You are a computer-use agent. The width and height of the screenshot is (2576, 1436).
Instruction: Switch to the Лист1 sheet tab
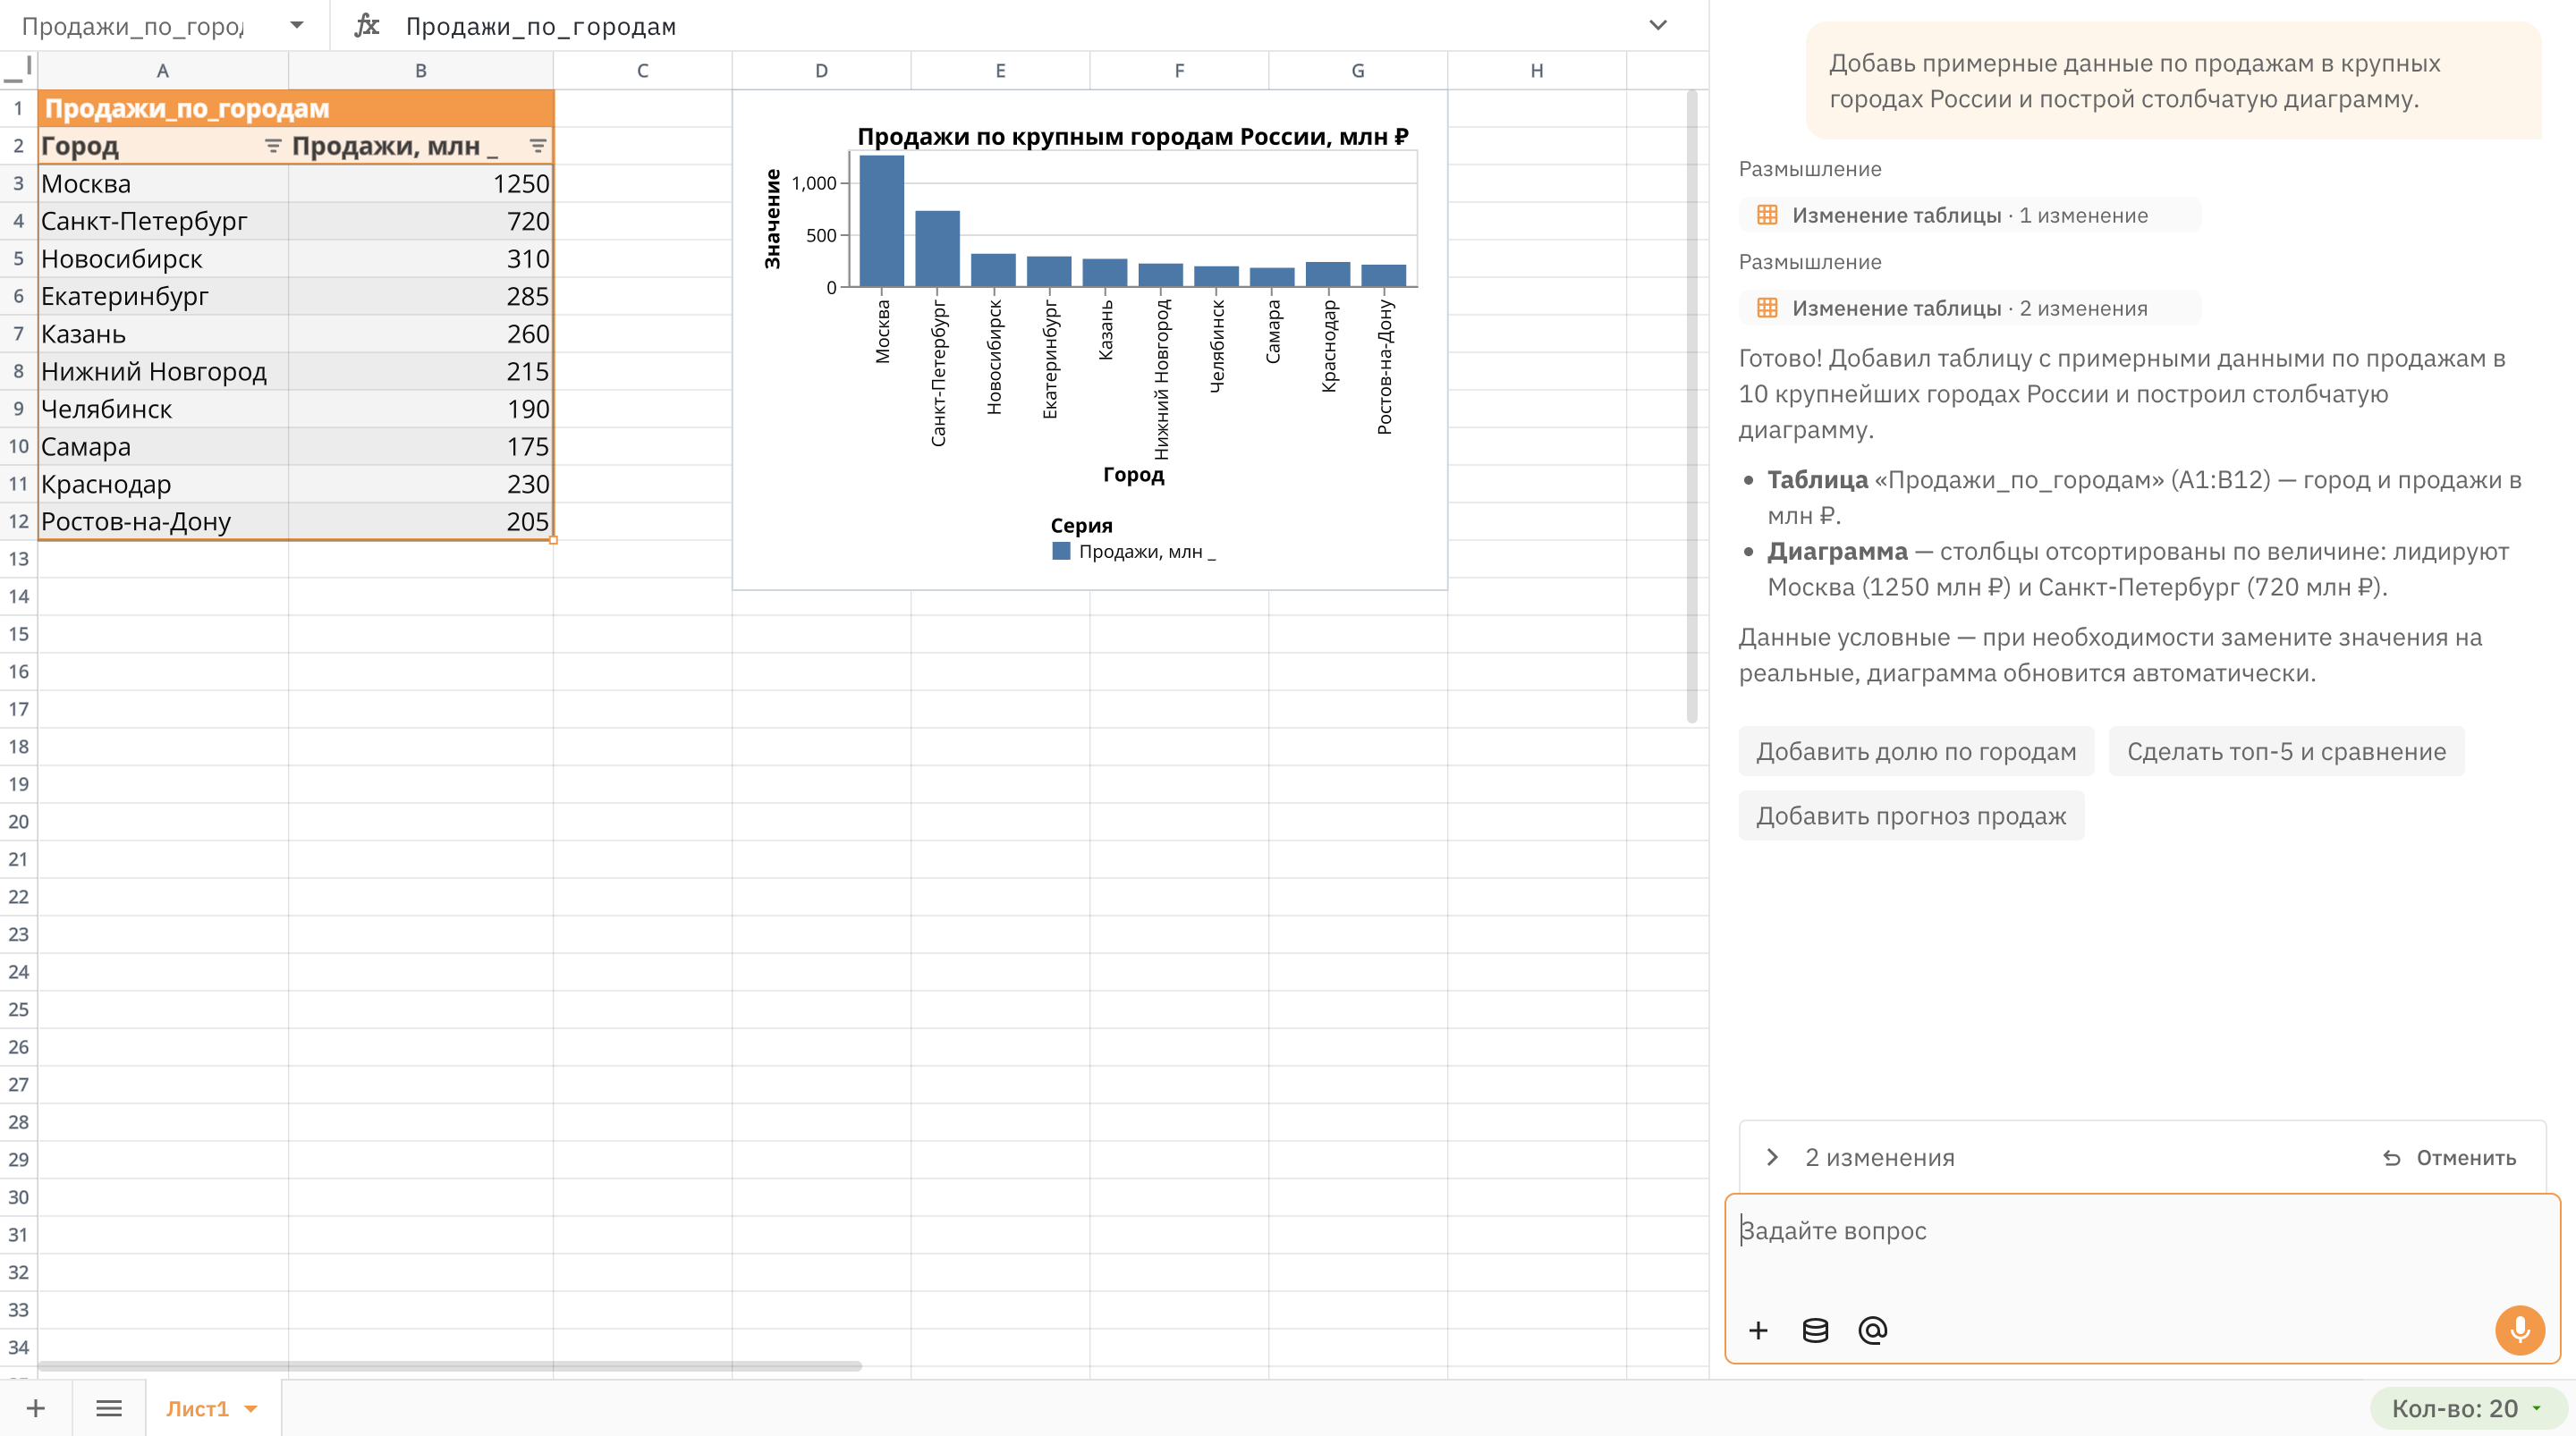[197, 1408]
